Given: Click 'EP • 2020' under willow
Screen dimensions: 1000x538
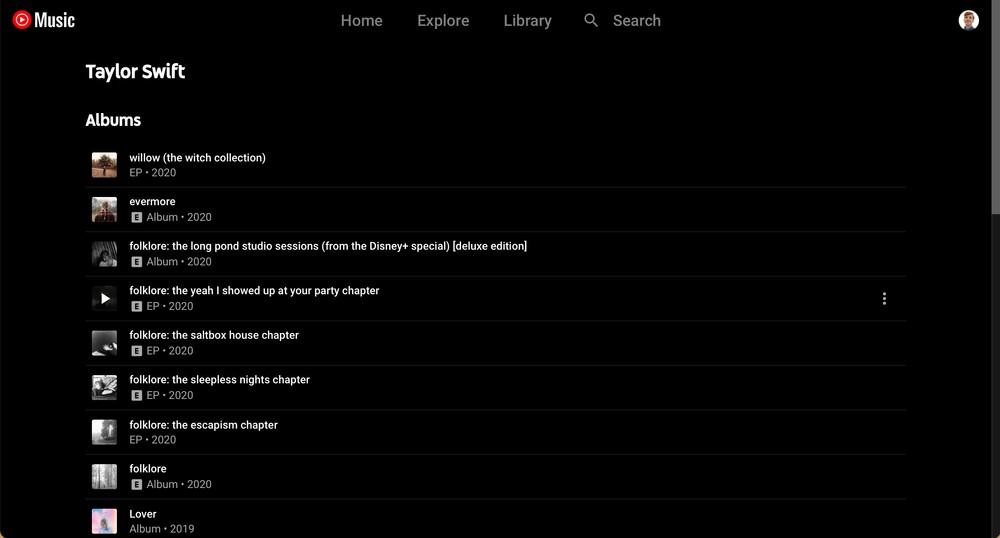Looking at the screenshot, I should coord(152,173).
